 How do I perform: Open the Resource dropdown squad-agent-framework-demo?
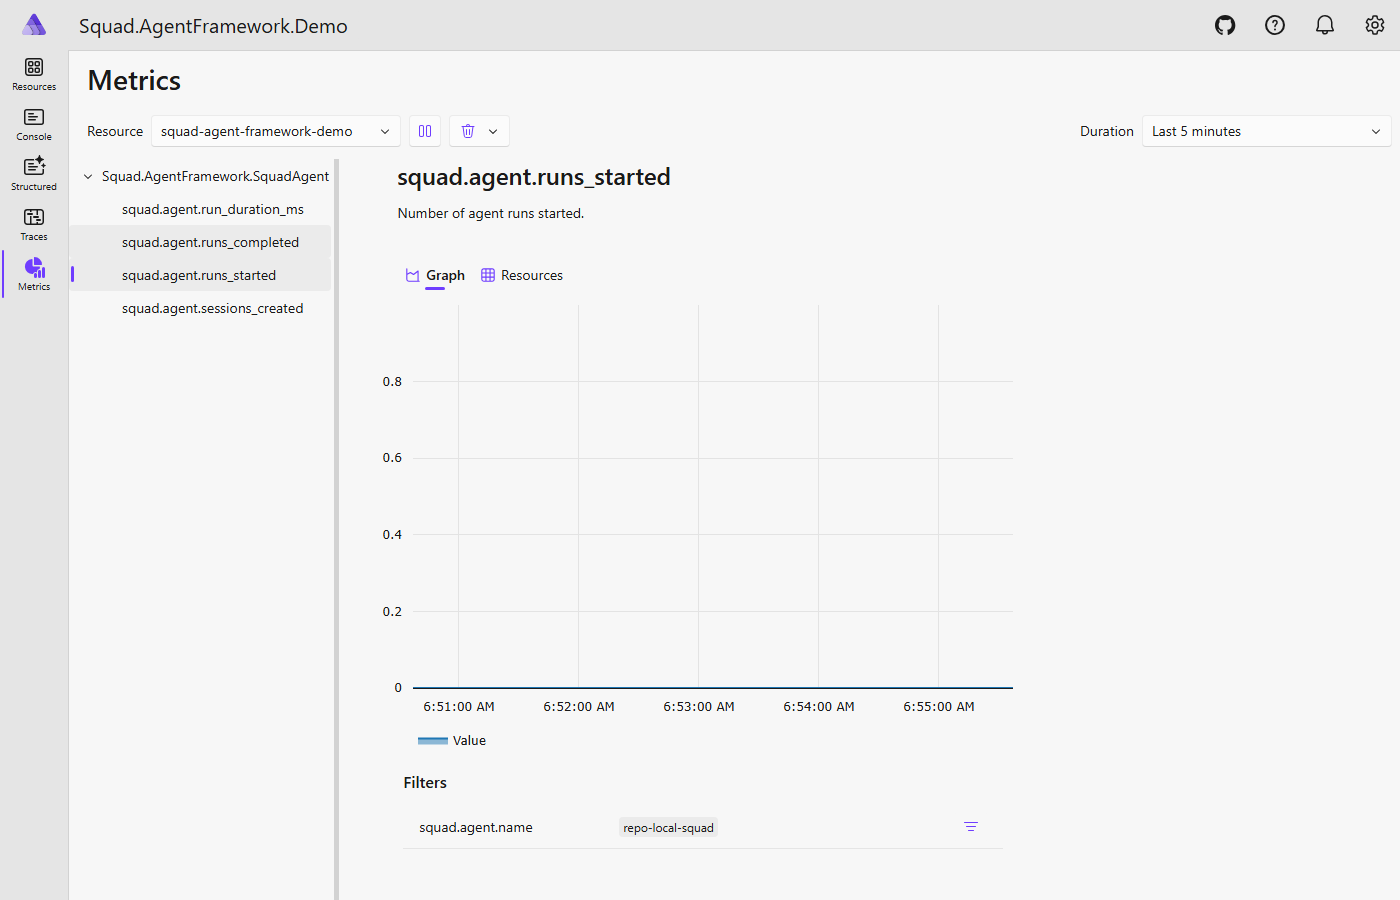point(276,131)
